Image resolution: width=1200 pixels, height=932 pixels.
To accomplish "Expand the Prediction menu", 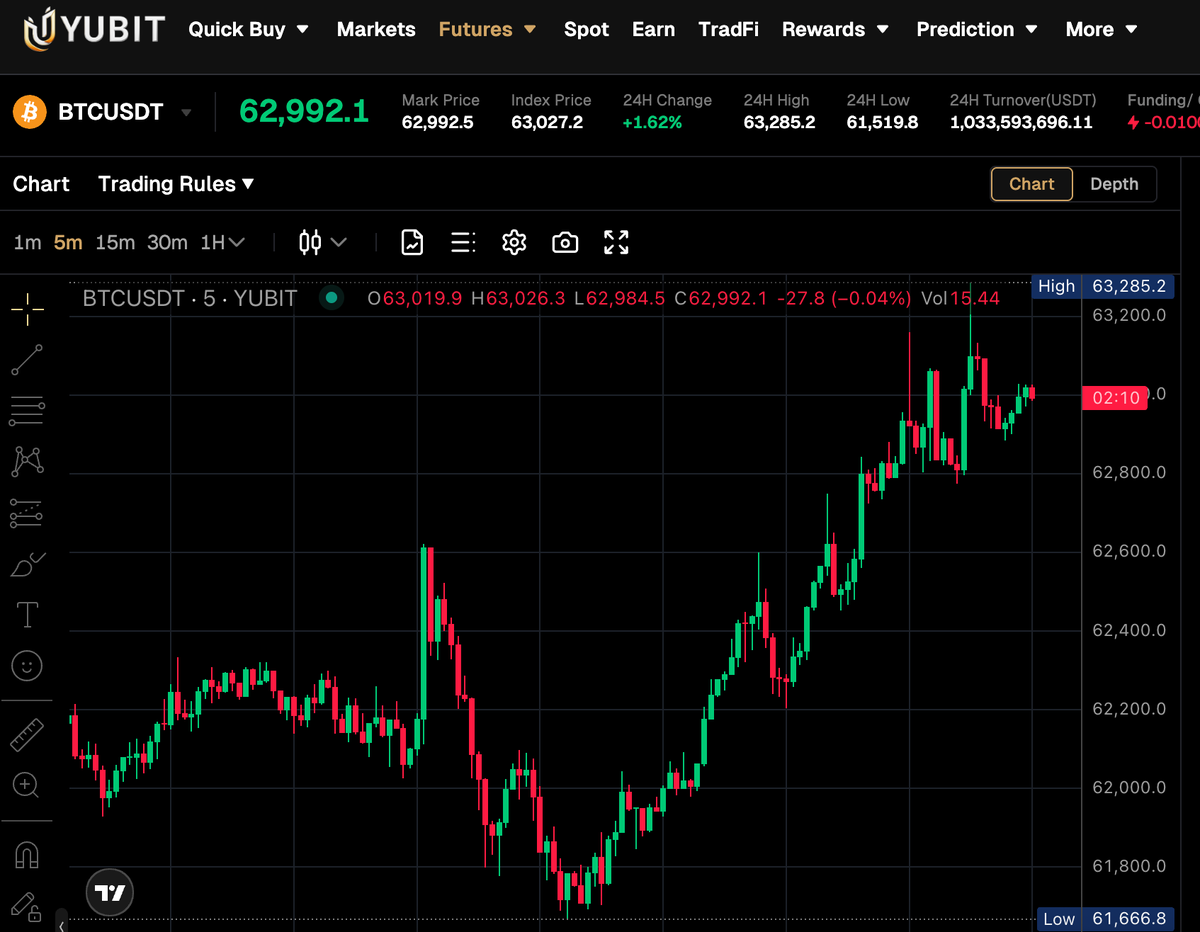I will [x=978, y=29].
